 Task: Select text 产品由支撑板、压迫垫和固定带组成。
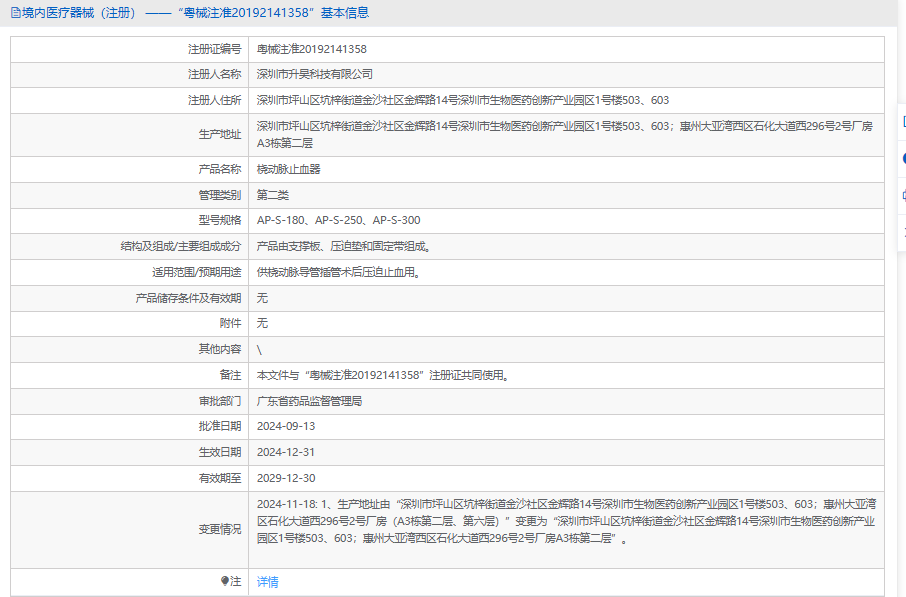[346, 246]
